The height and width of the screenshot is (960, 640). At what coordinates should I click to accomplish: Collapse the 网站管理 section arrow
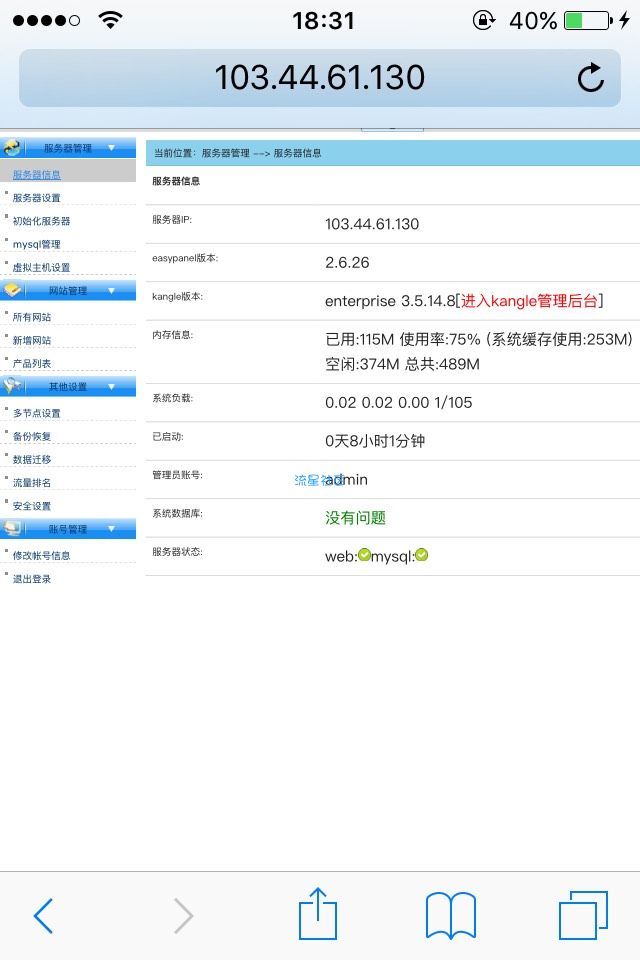[x=111, y=290]
